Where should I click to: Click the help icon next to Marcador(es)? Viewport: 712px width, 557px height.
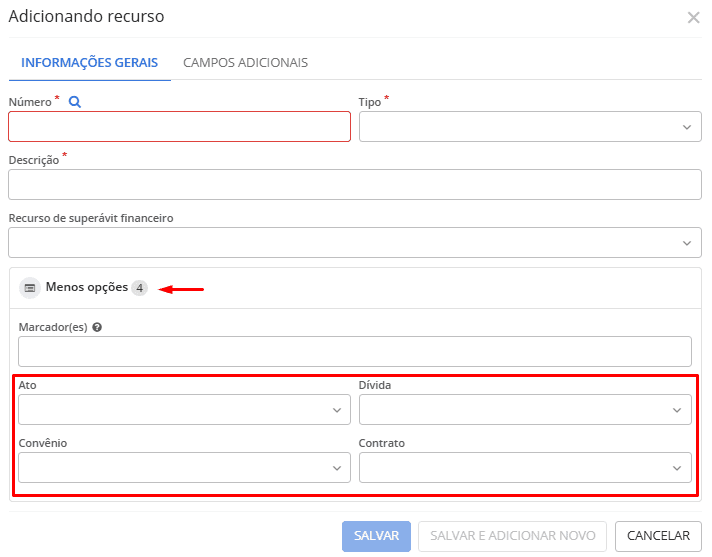pos(97,326)
